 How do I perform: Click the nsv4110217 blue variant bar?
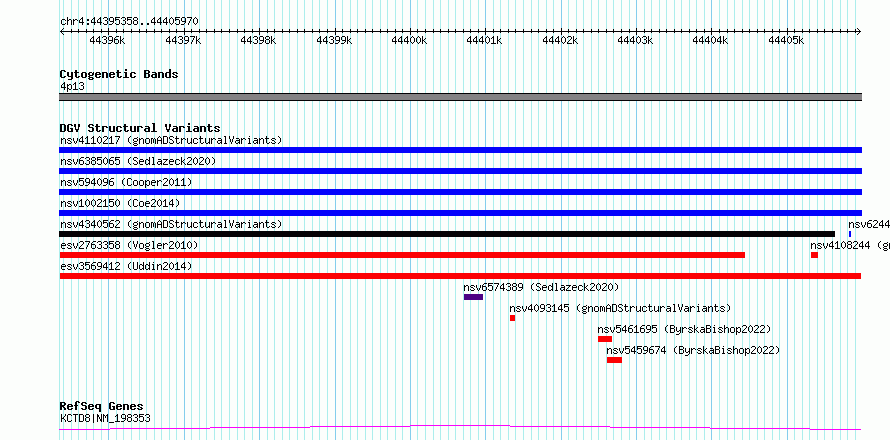(x=460, y=150)
